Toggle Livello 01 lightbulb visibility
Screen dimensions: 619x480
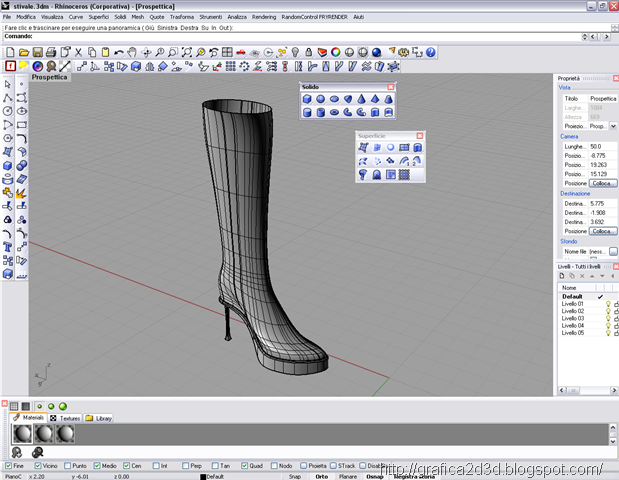608,304
